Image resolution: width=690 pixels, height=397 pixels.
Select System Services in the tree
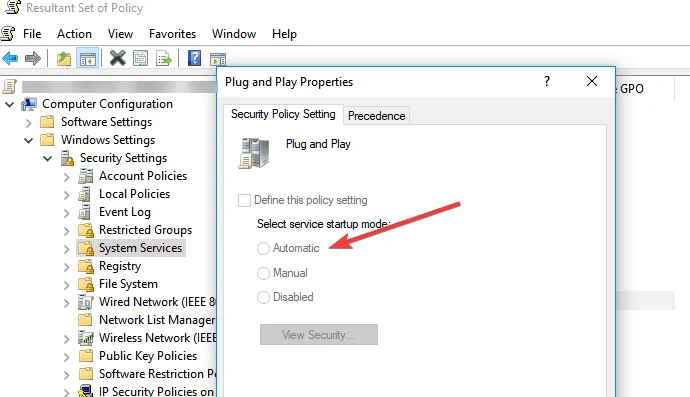140,248
